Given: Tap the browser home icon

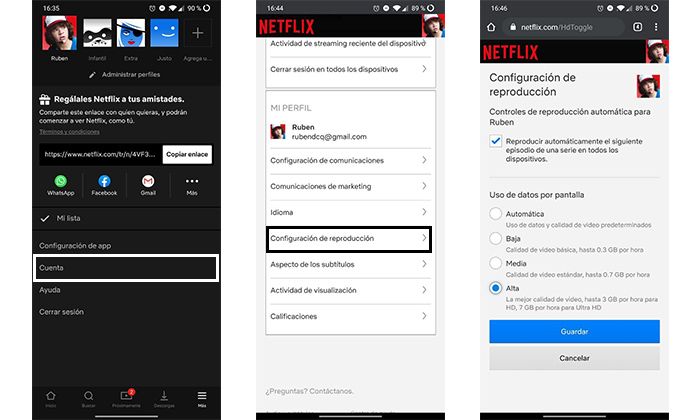Looking at the screenshot, I should click(x=491, y=27).
